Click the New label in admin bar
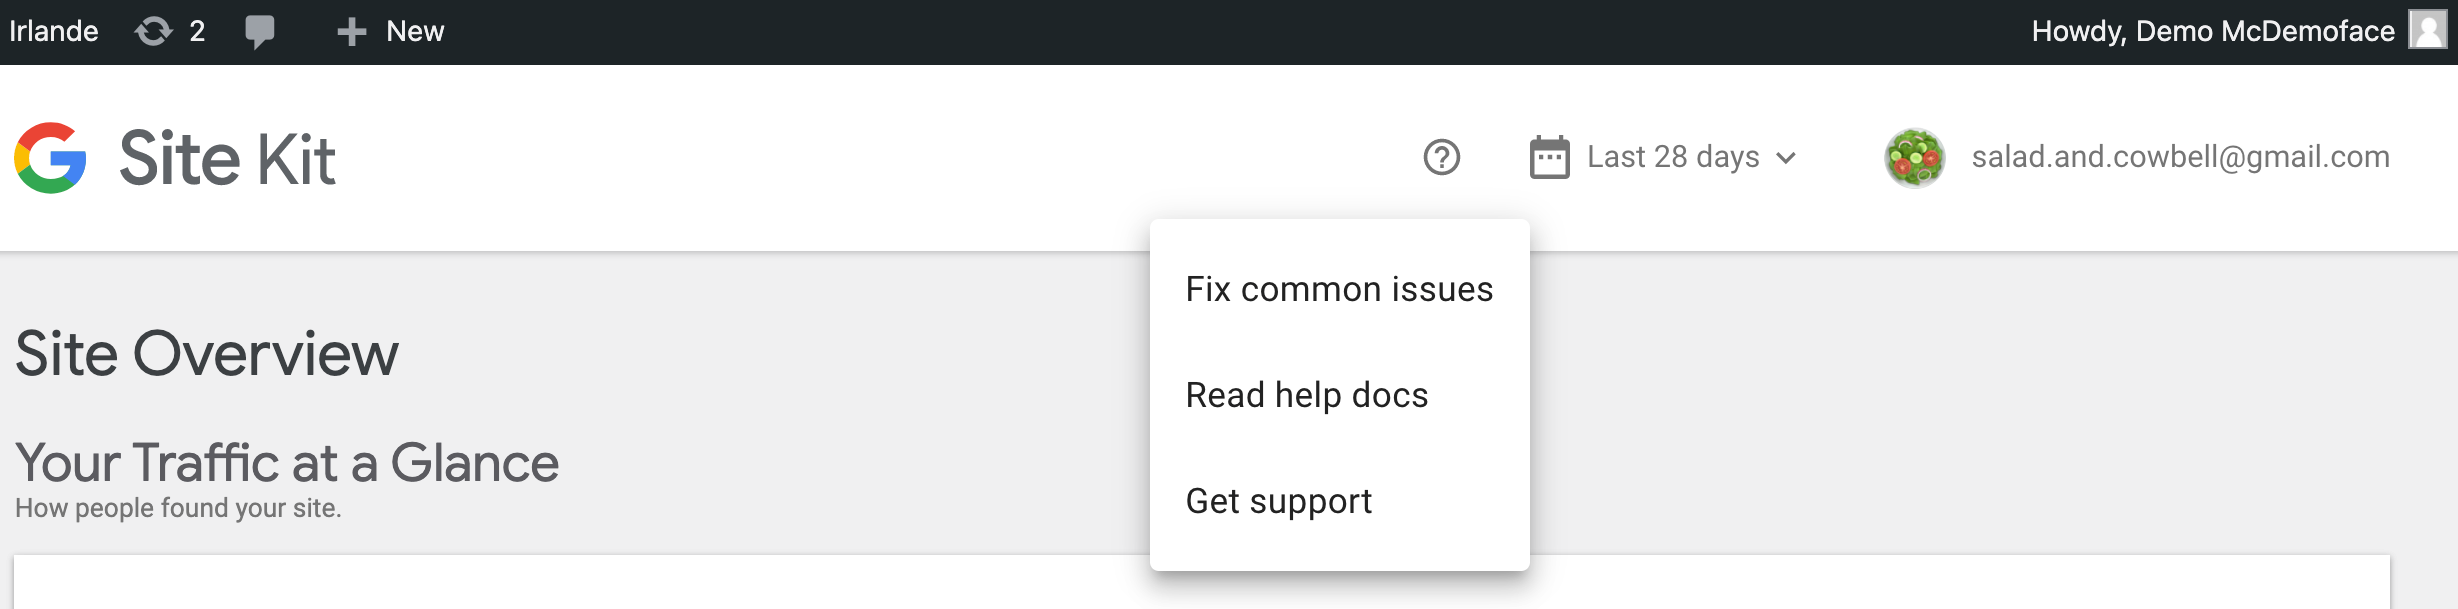 coord(415,32)
